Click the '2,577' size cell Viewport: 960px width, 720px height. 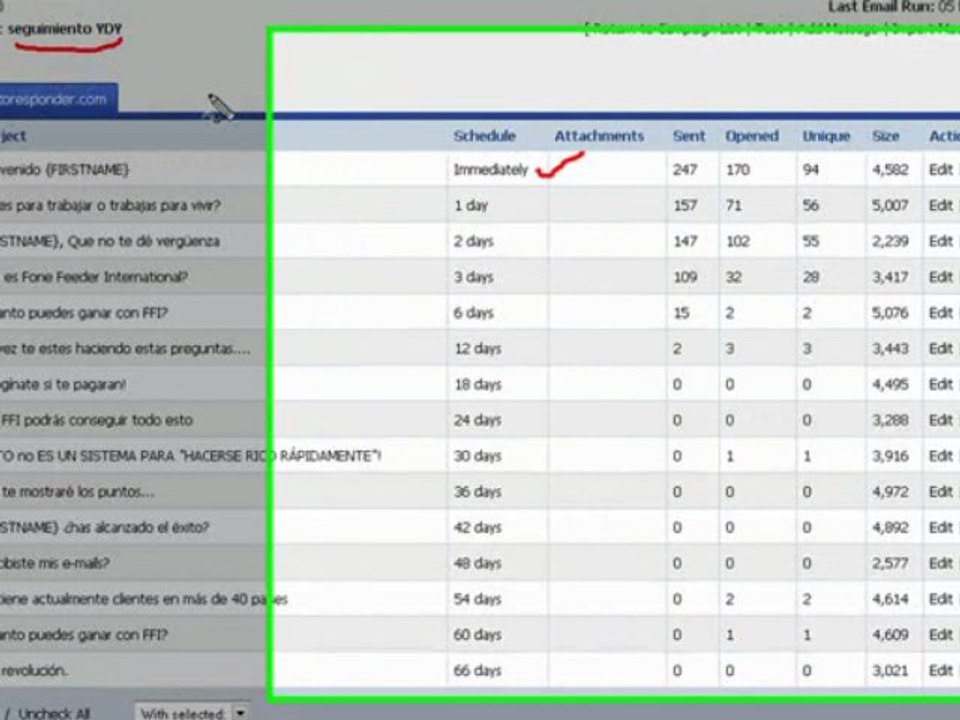point(890,563)
